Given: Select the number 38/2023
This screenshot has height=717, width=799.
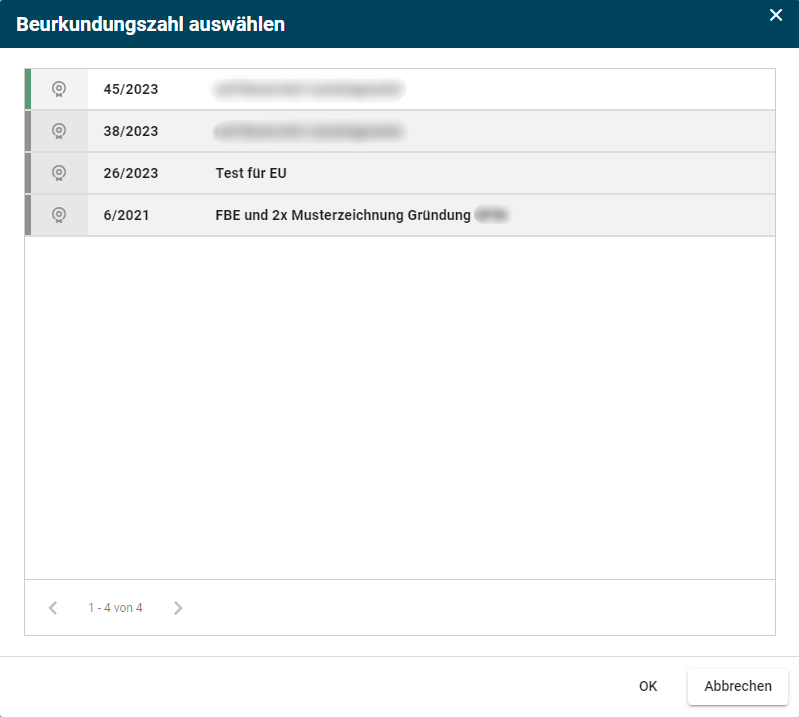Looking at the screenshot, I should click(131, 131).
